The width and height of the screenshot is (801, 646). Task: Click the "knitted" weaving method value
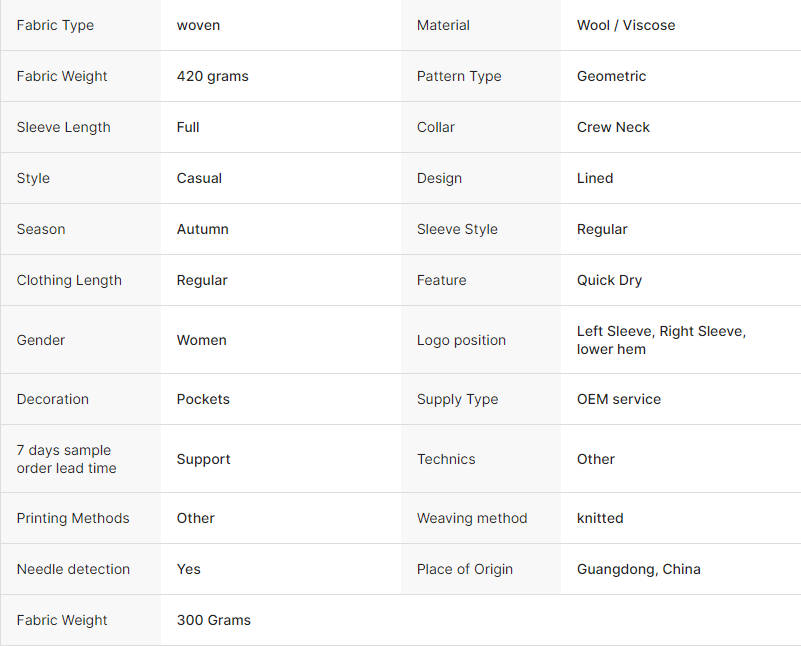[x=600, y=518]
